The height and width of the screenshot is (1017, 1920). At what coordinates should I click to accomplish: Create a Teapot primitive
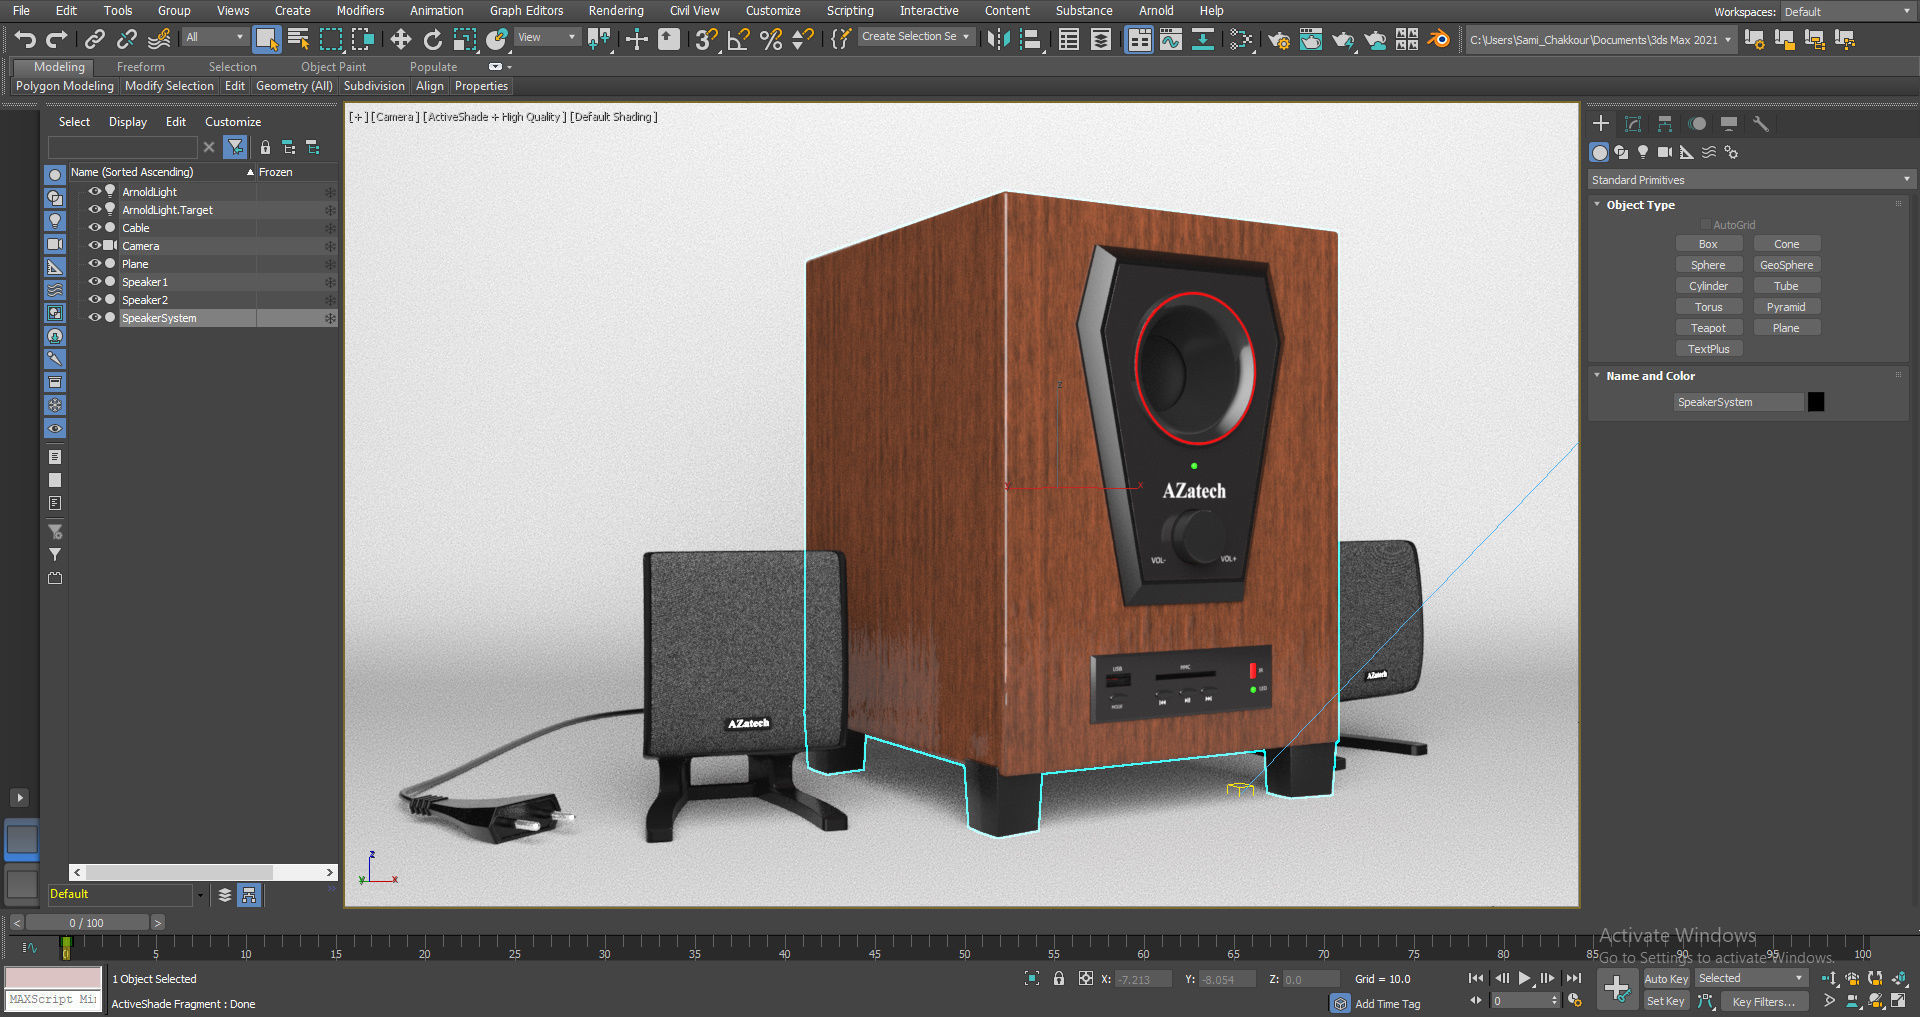tap(1708, 328)
